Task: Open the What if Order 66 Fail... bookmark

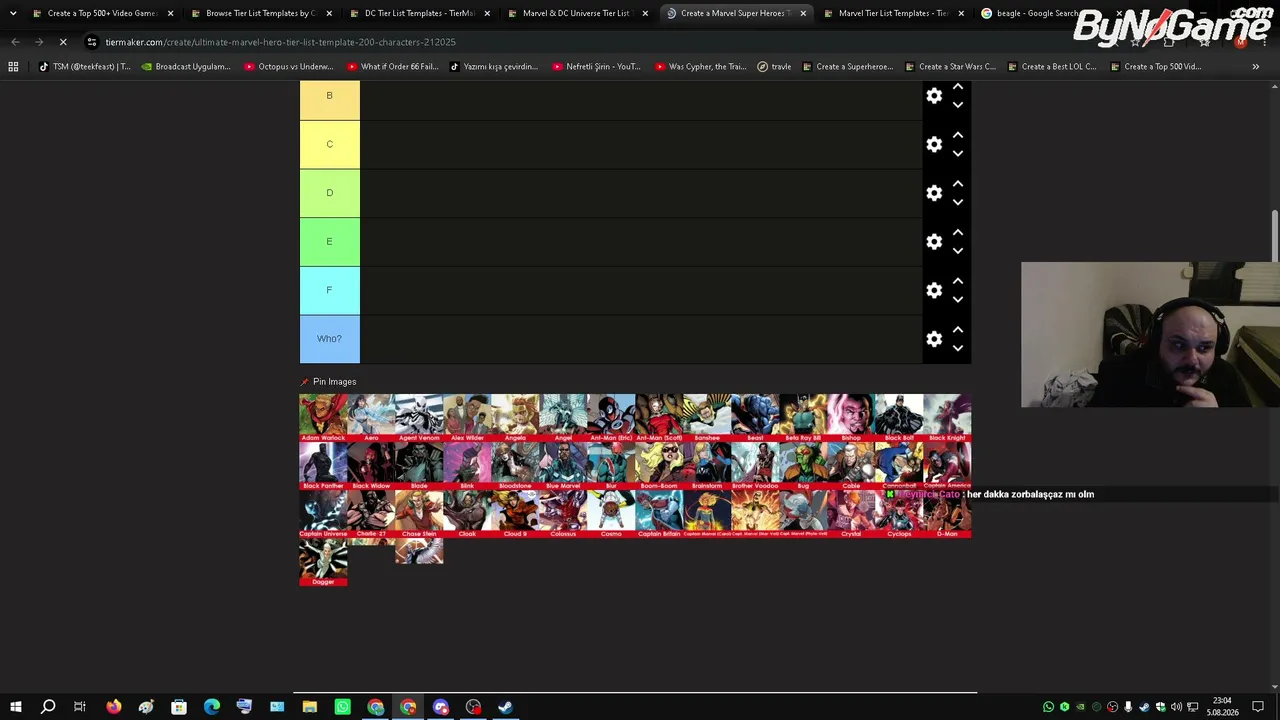Action: click(x=393, y=67)
